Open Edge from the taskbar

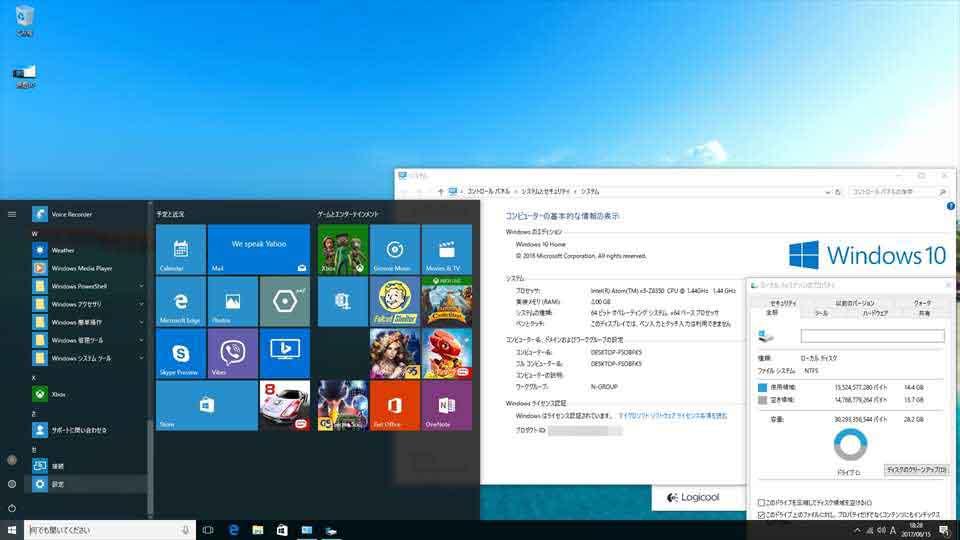click(x=233, y=530)
